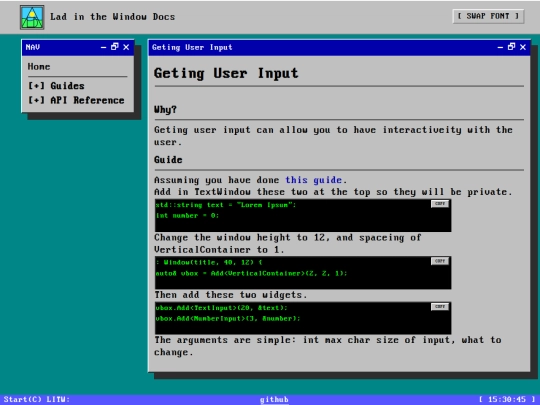The image size is (540, 405).
Task: Close the NAV window
Action: [x=126, y=47]
